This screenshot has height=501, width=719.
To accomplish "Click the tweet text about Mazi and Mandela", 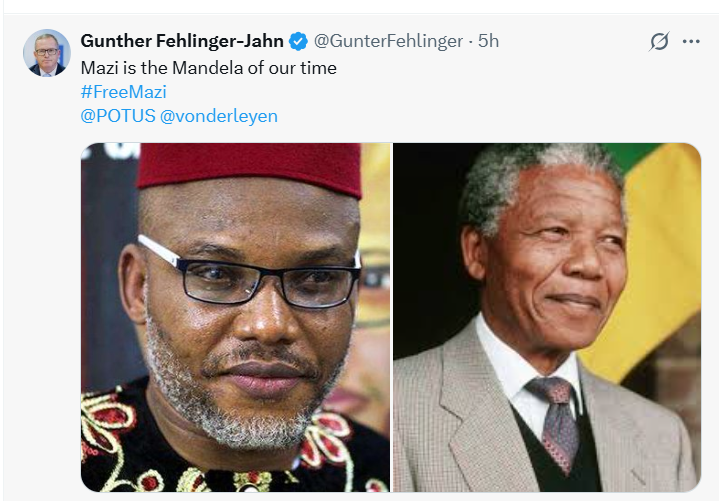I will pyautogui.click(x=208, y=68).
